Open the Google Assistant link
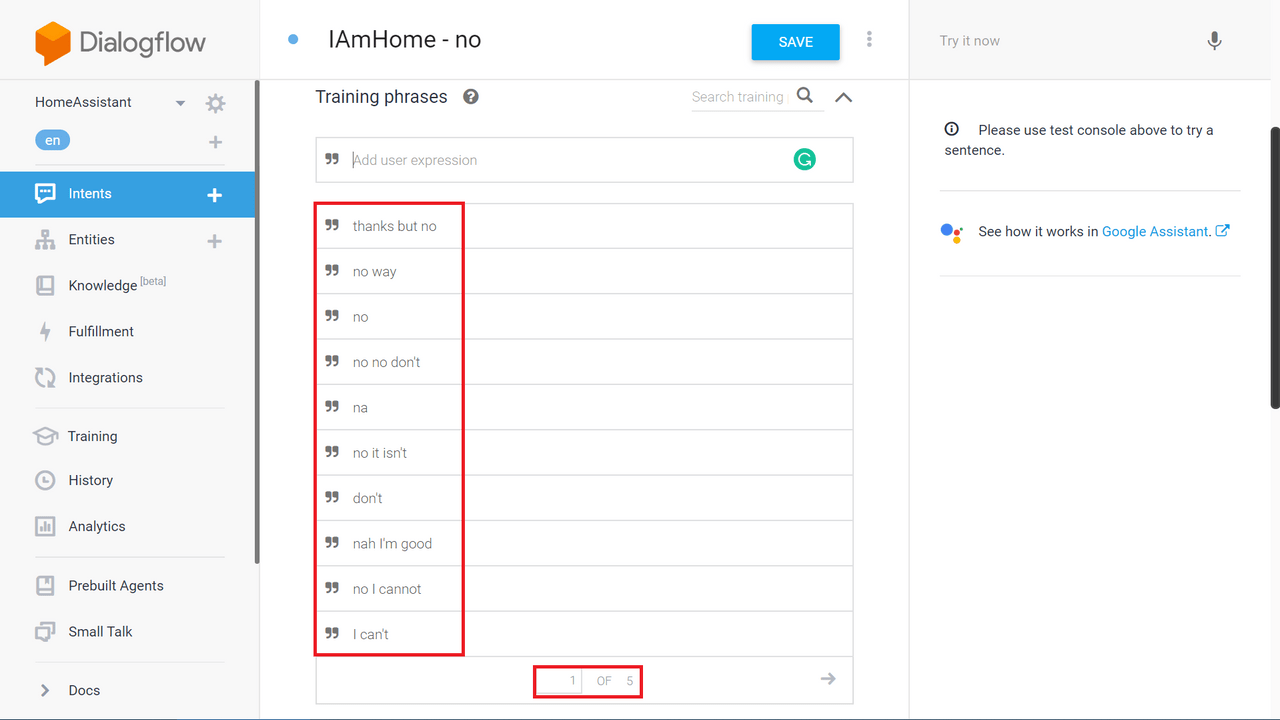1280x720 pixels. pyautogui.click(x=1157, y=231)
